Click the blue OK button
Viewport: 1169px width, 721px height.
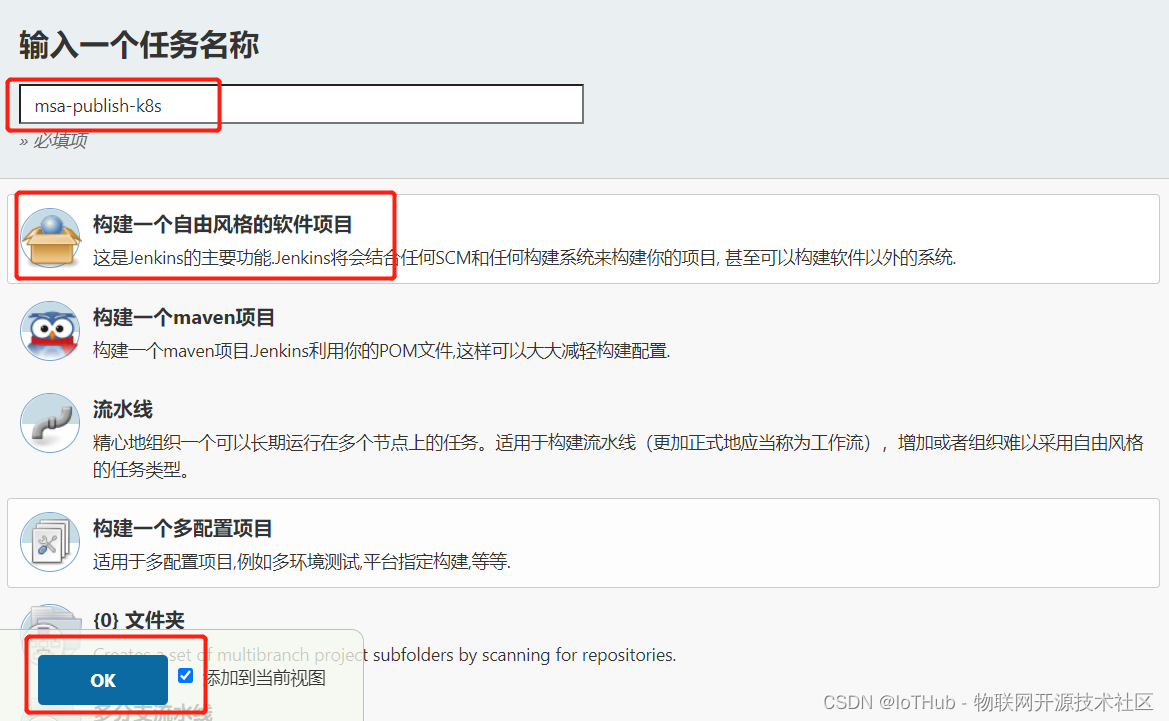[103, 680]
